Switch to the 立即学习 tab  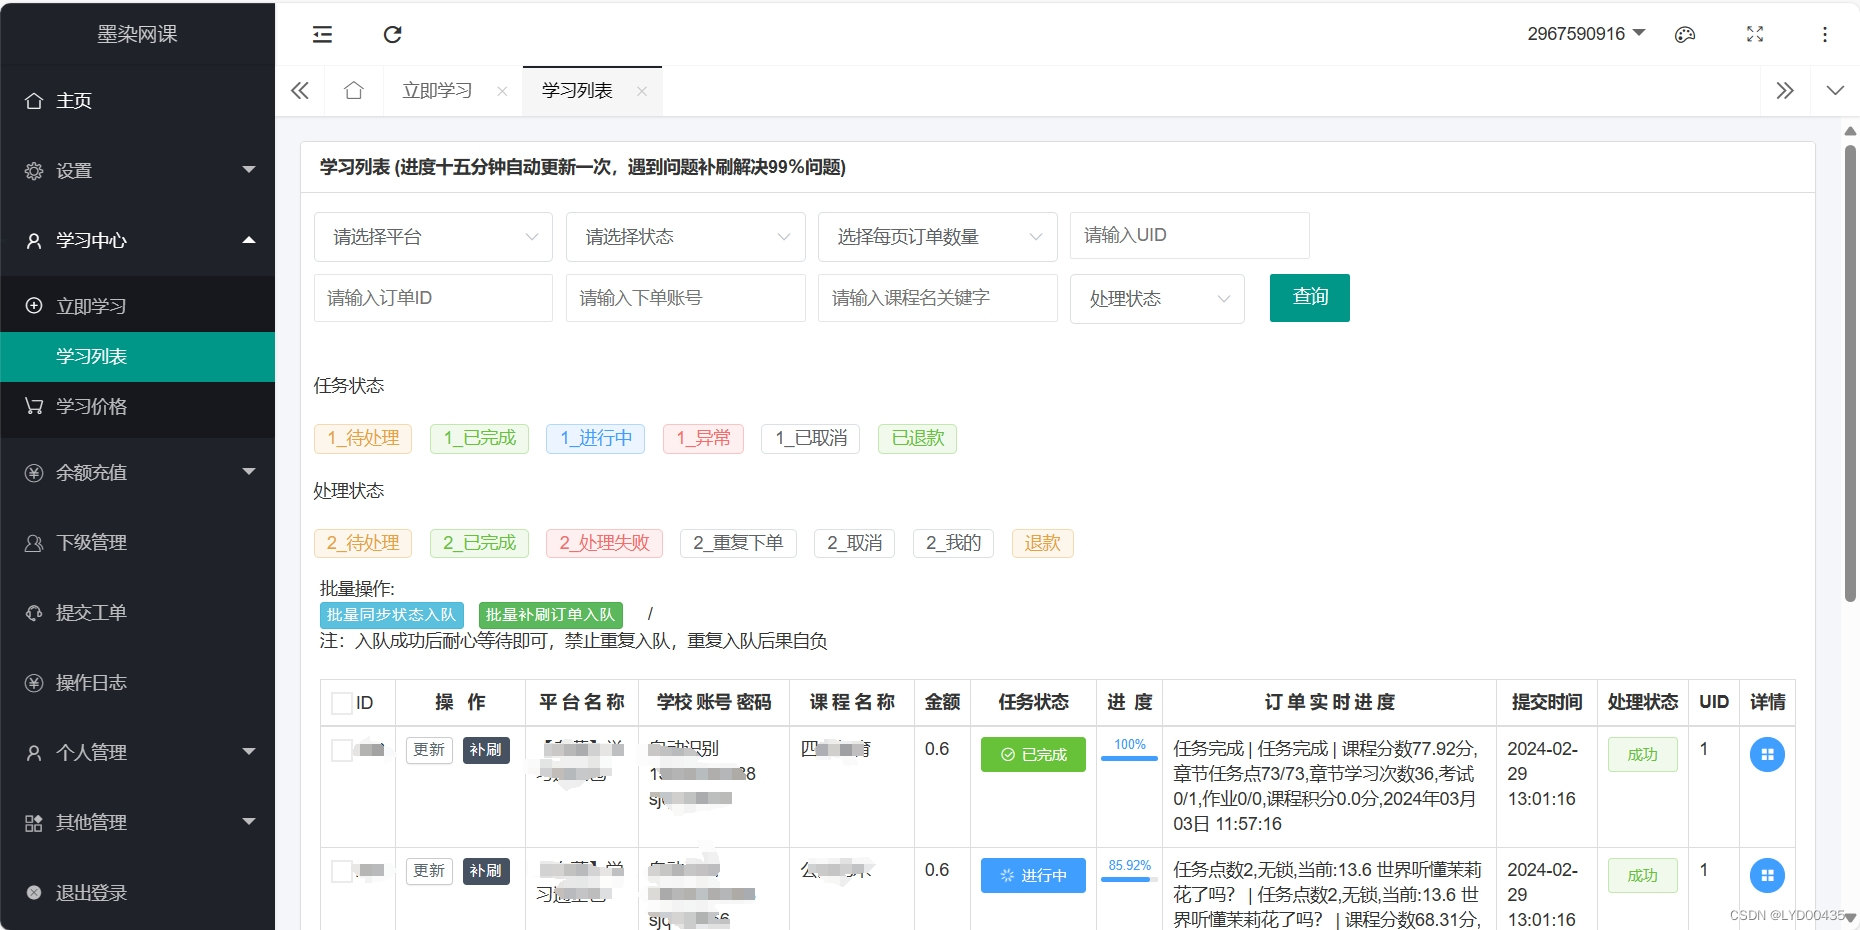coord(436,90)
